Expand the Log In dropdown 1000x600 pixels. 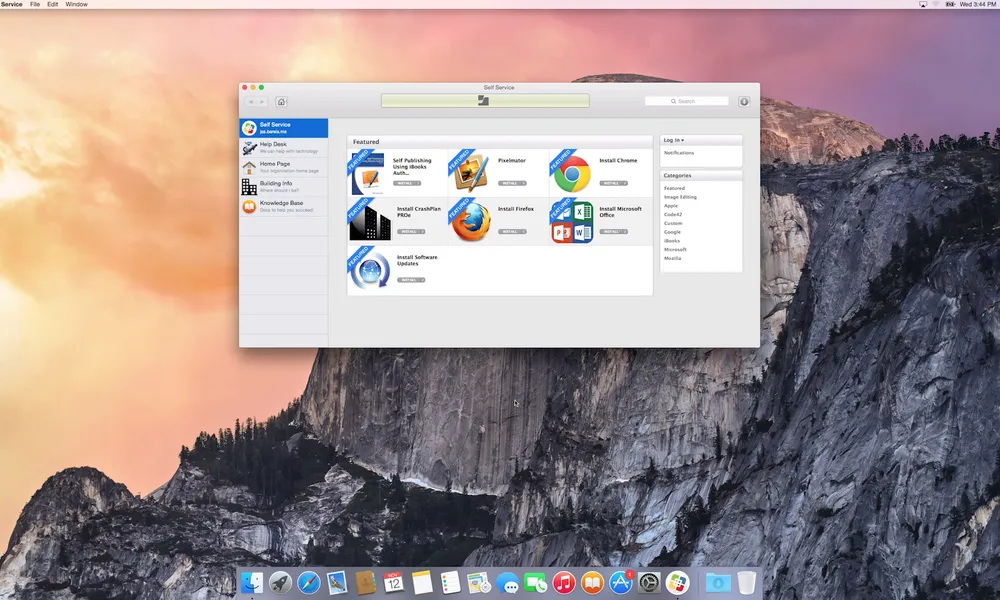(676, 139)
